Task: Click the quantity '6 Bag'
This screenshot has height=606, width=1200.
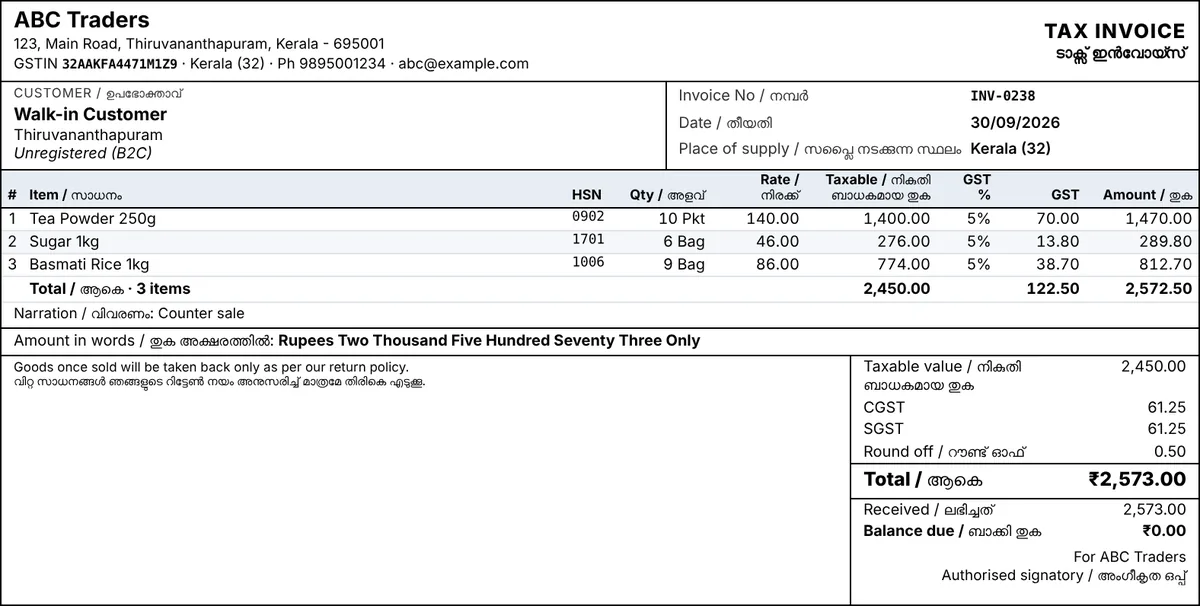Action: (x=684, y=241)
